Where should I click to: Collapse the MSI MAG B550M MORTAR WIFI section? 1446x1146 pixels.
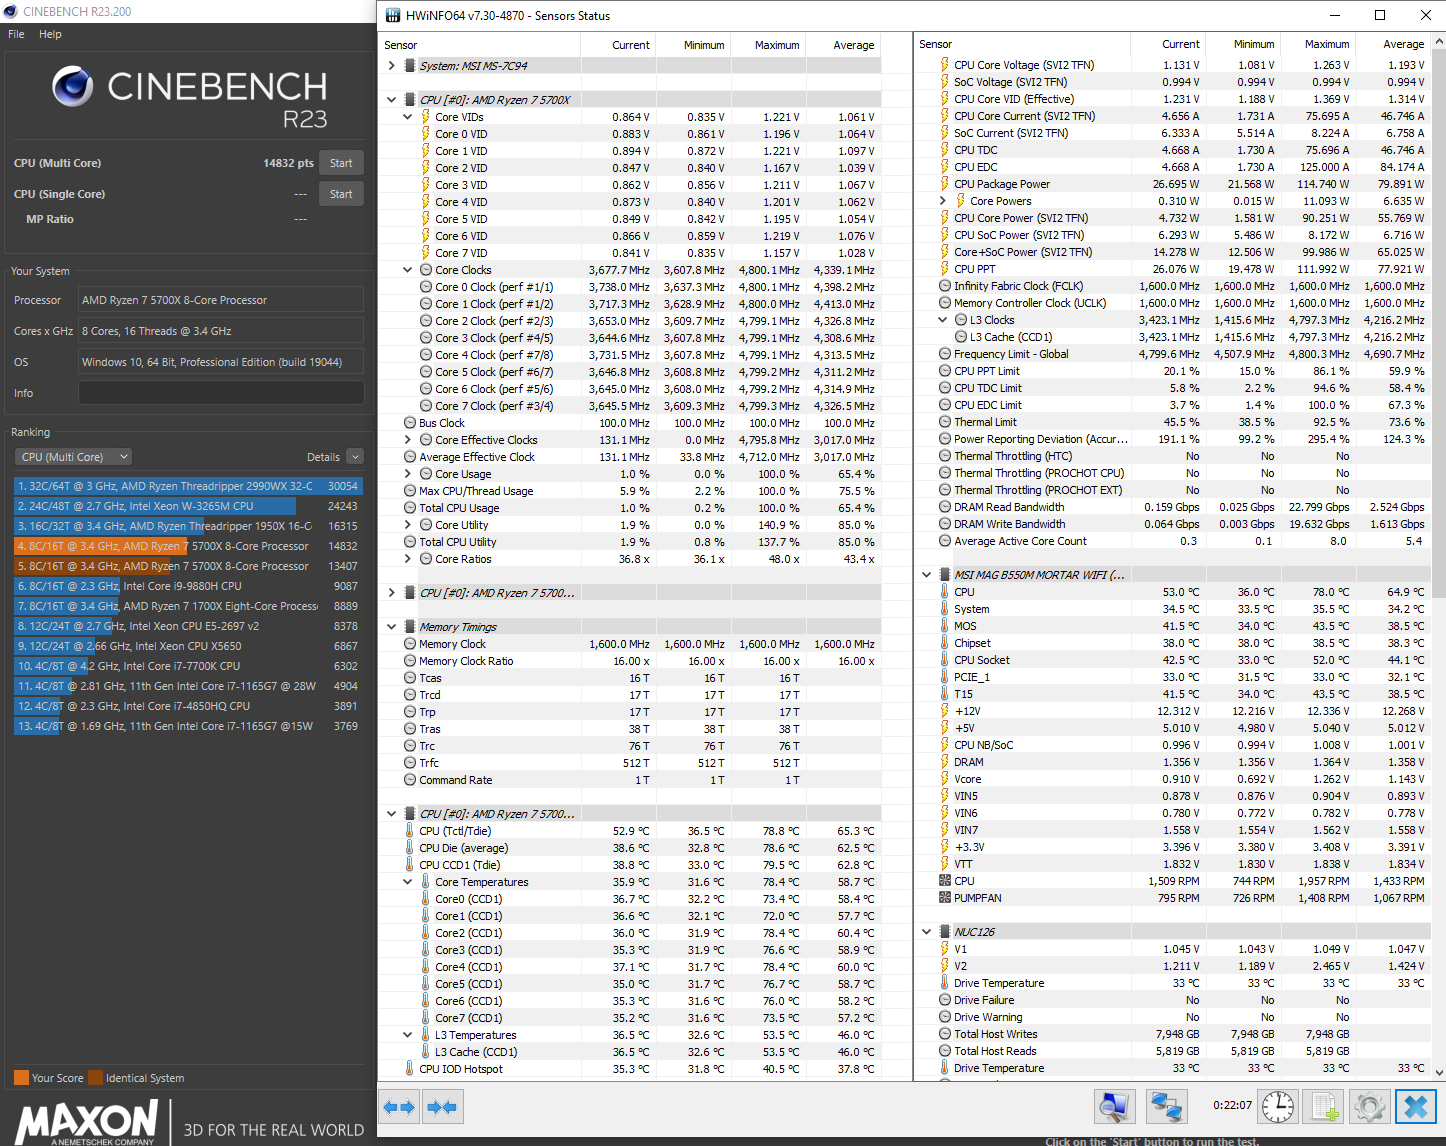927,575
